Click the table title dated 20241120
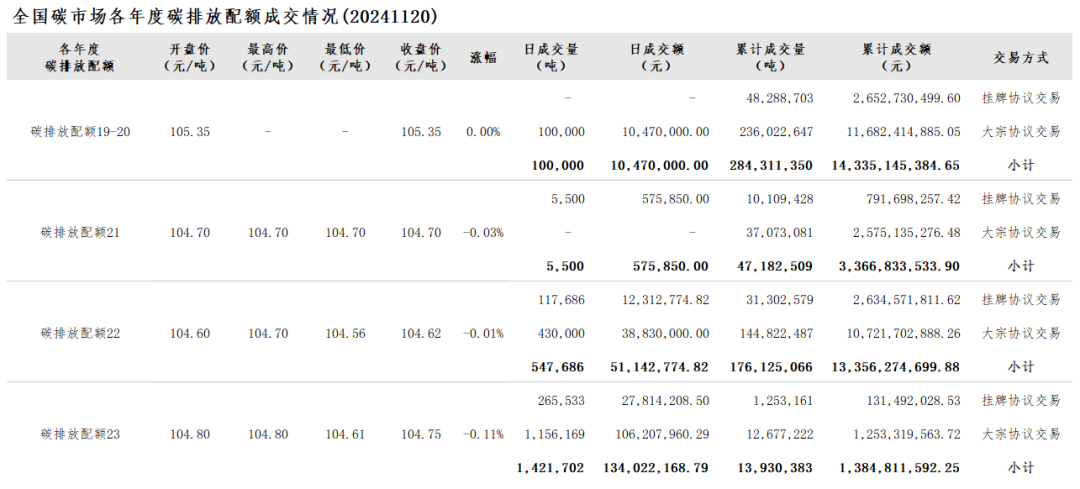The width and height of the screenshot is (1080, 489). [x=226, y=17]
